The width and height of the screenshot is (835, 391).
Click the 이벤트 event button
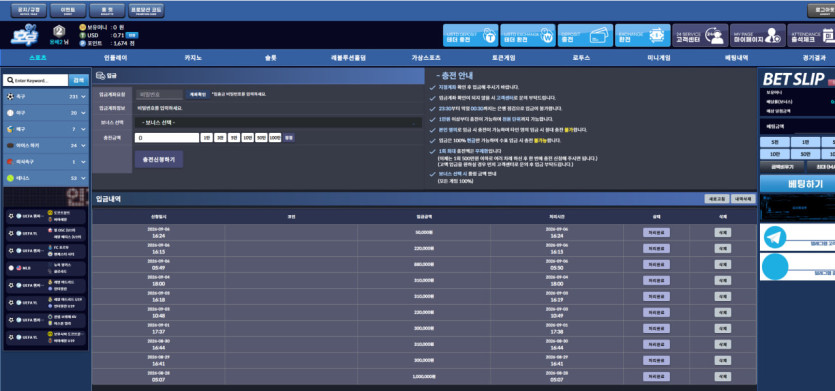(68, 11)
